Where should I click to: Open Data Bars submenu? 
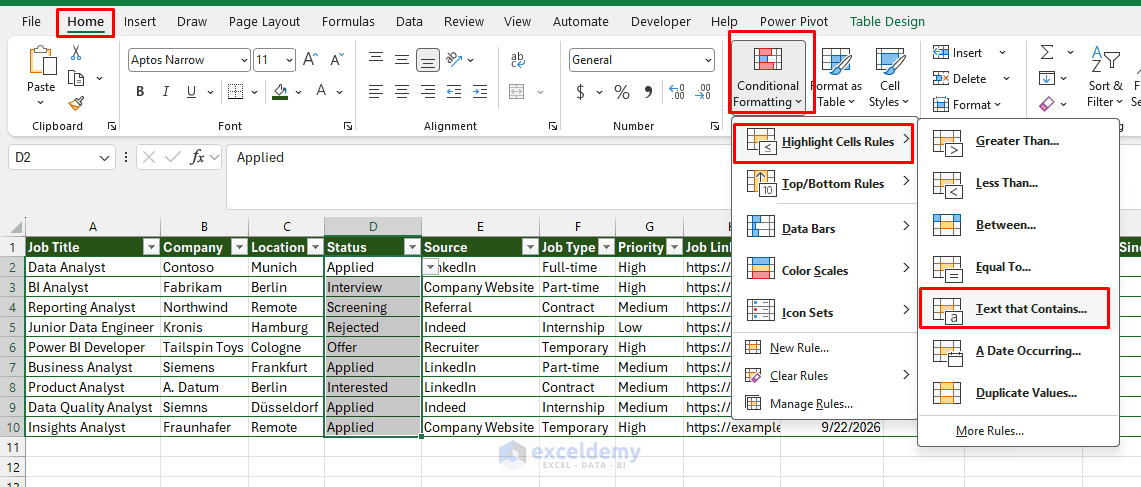824,228
